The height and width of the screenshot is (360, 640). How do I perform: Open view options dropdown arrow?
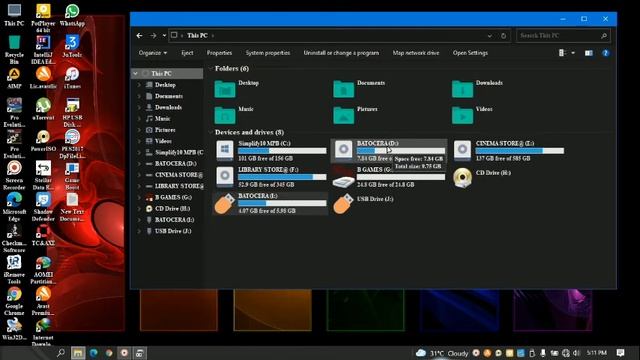click(573, 53)
